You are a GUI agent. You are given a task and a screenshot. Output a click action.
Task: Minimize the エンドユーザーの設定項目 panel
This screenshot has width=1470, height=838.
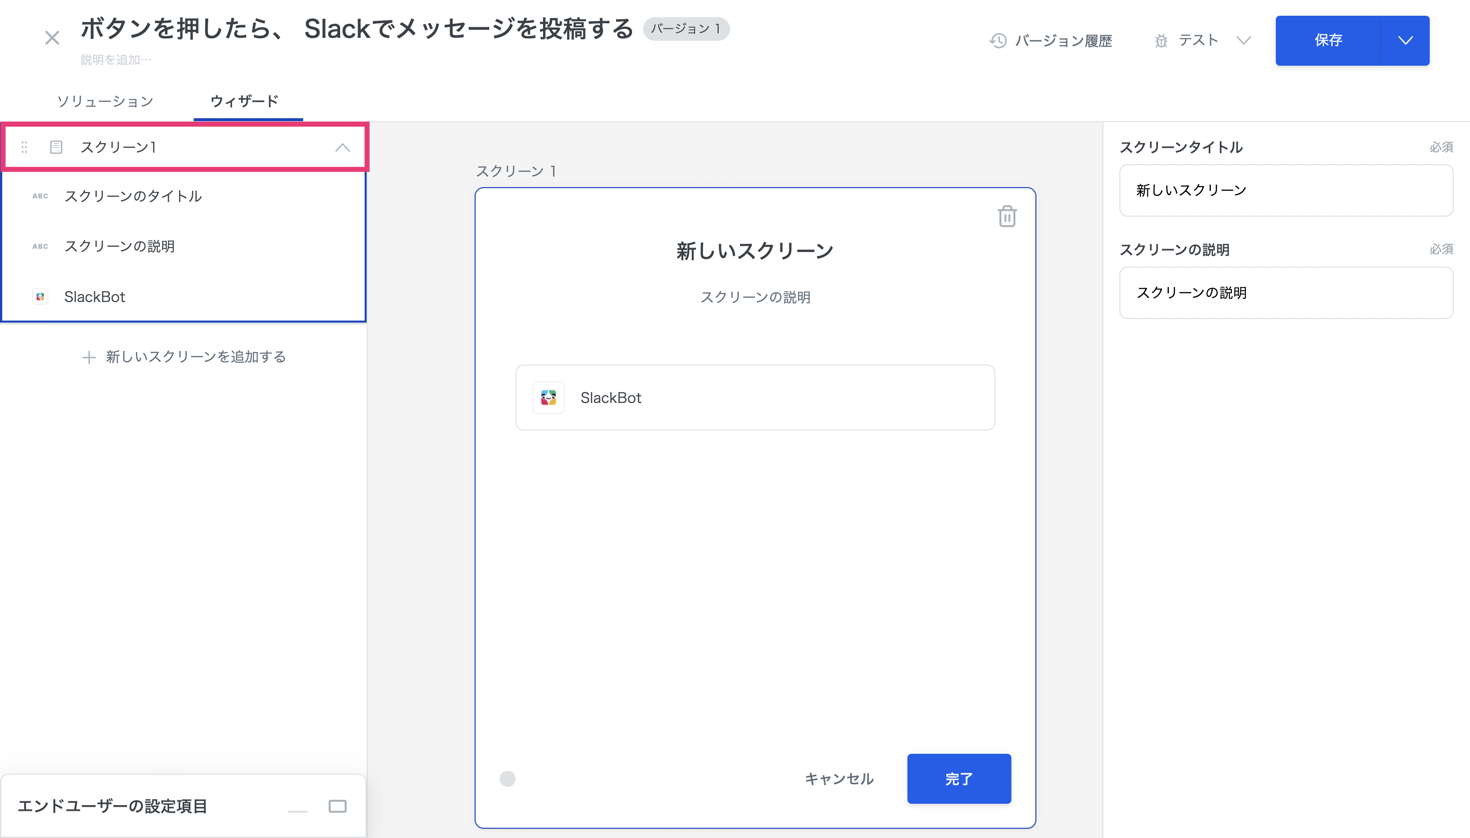(x=298, y=806)
